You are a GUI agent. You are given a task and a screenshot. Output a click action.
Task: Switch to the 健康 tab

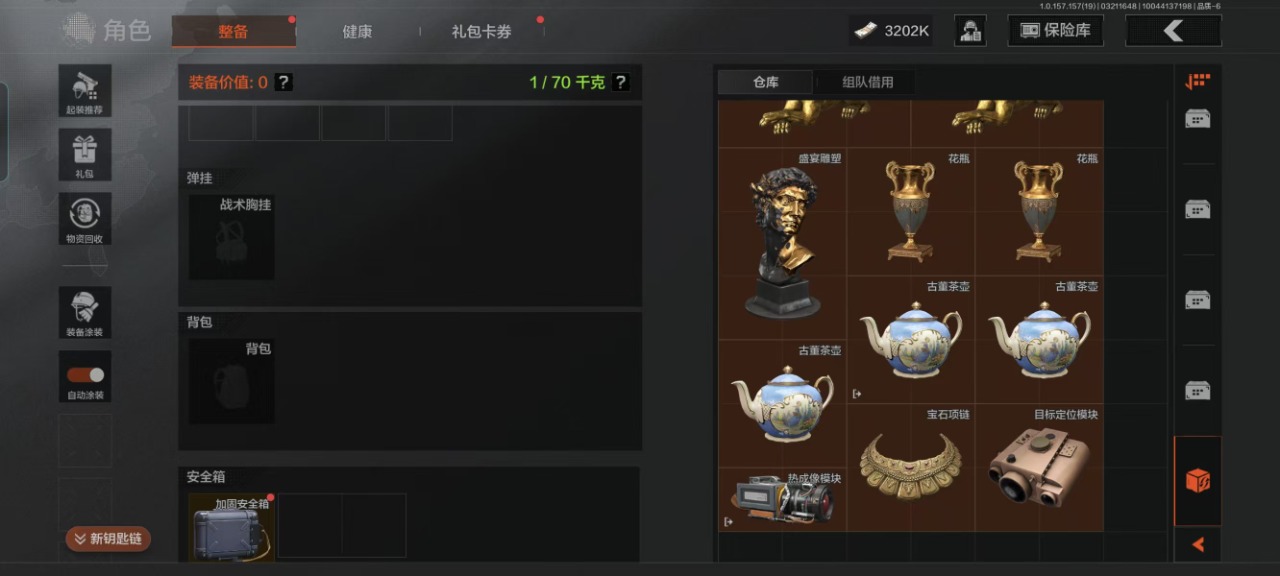pos(357,31)
